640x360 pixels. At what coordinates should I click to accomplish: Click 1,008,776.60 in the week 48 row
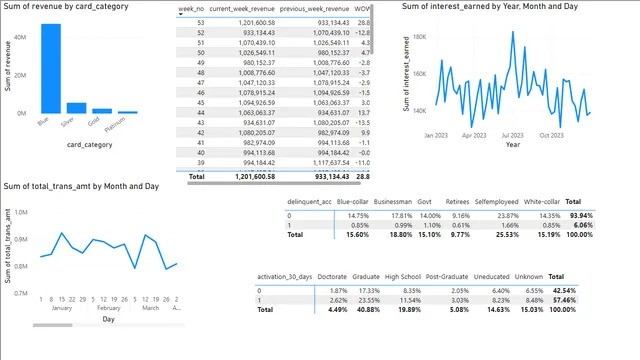point(257,73)
